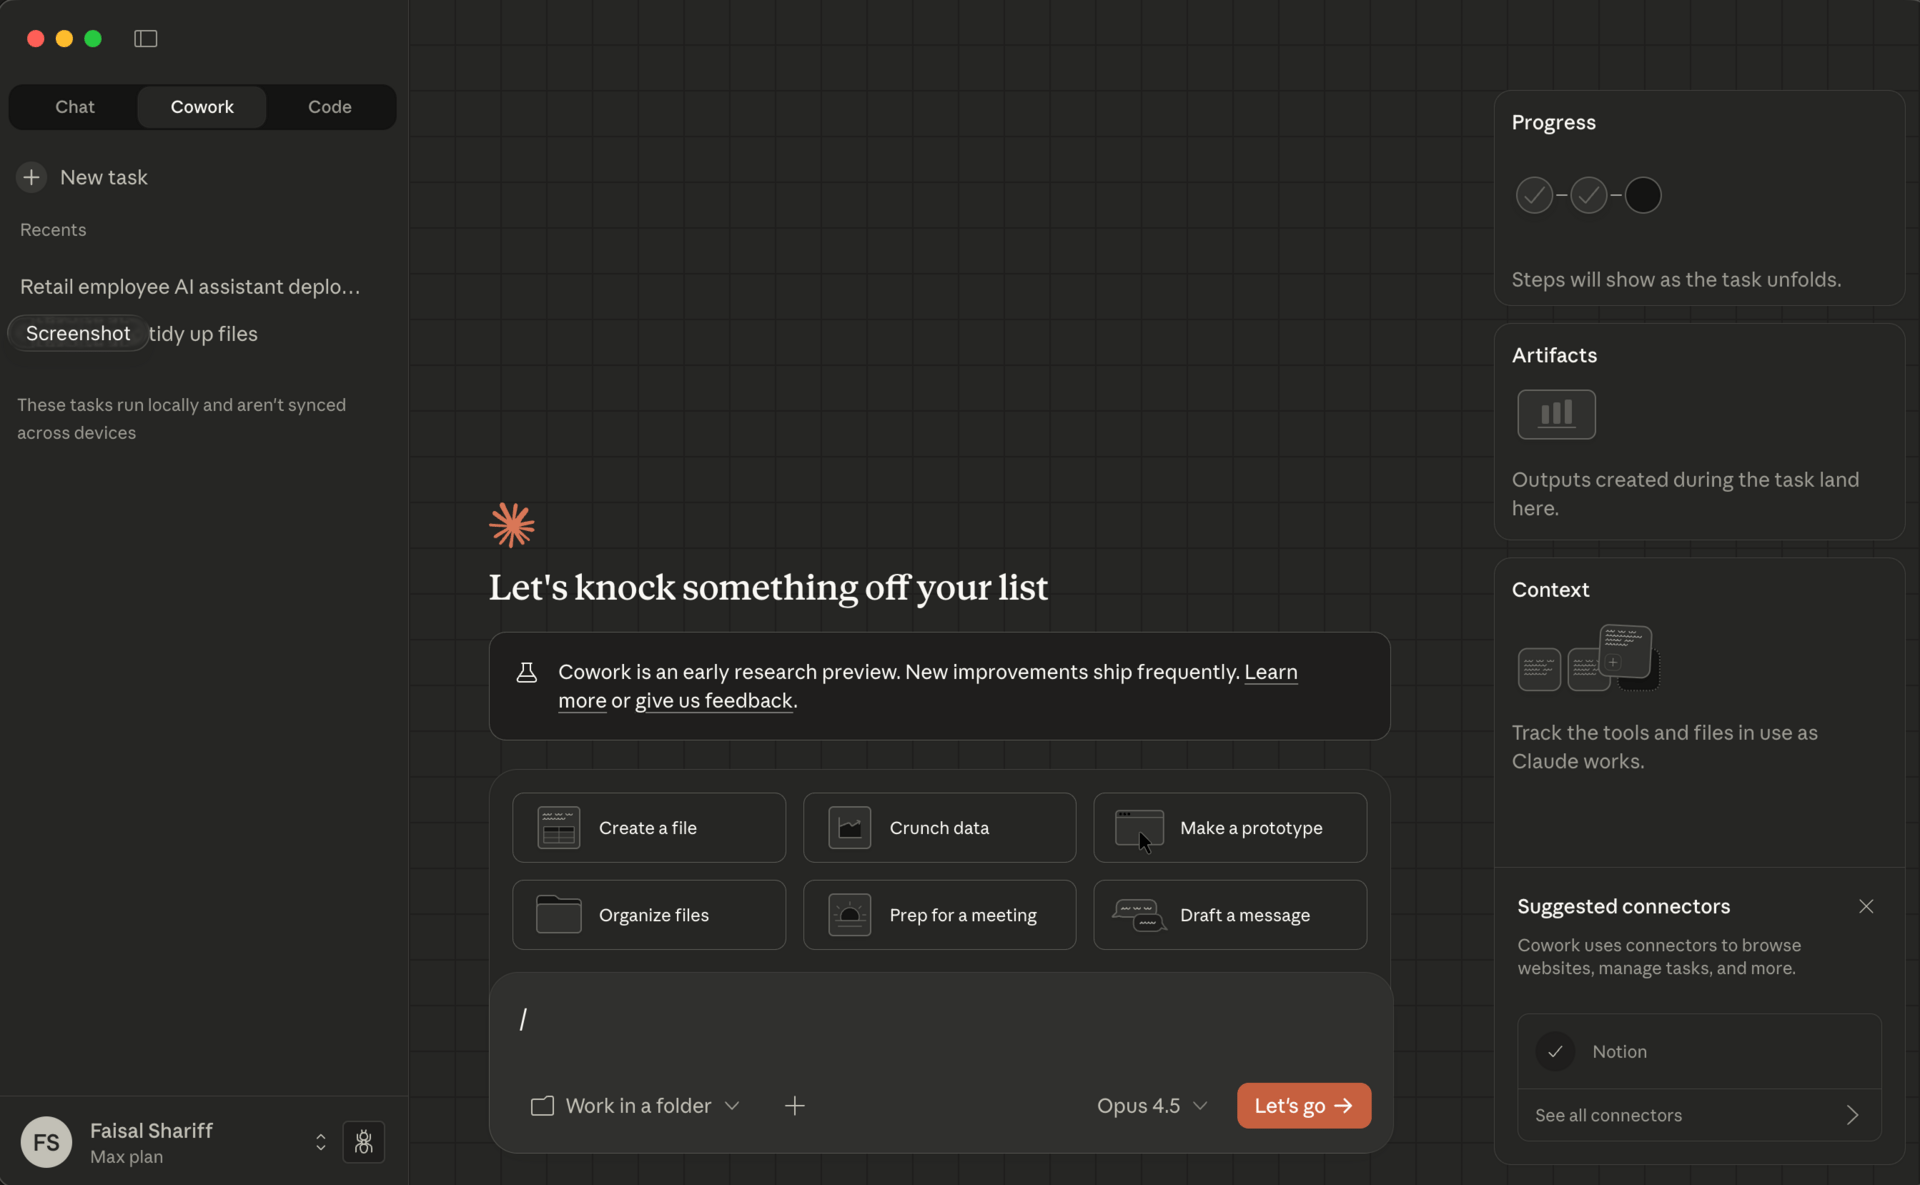Select the Crunch data chart icon
This screenshot has height=1185, width=1920.
point(849,828)
